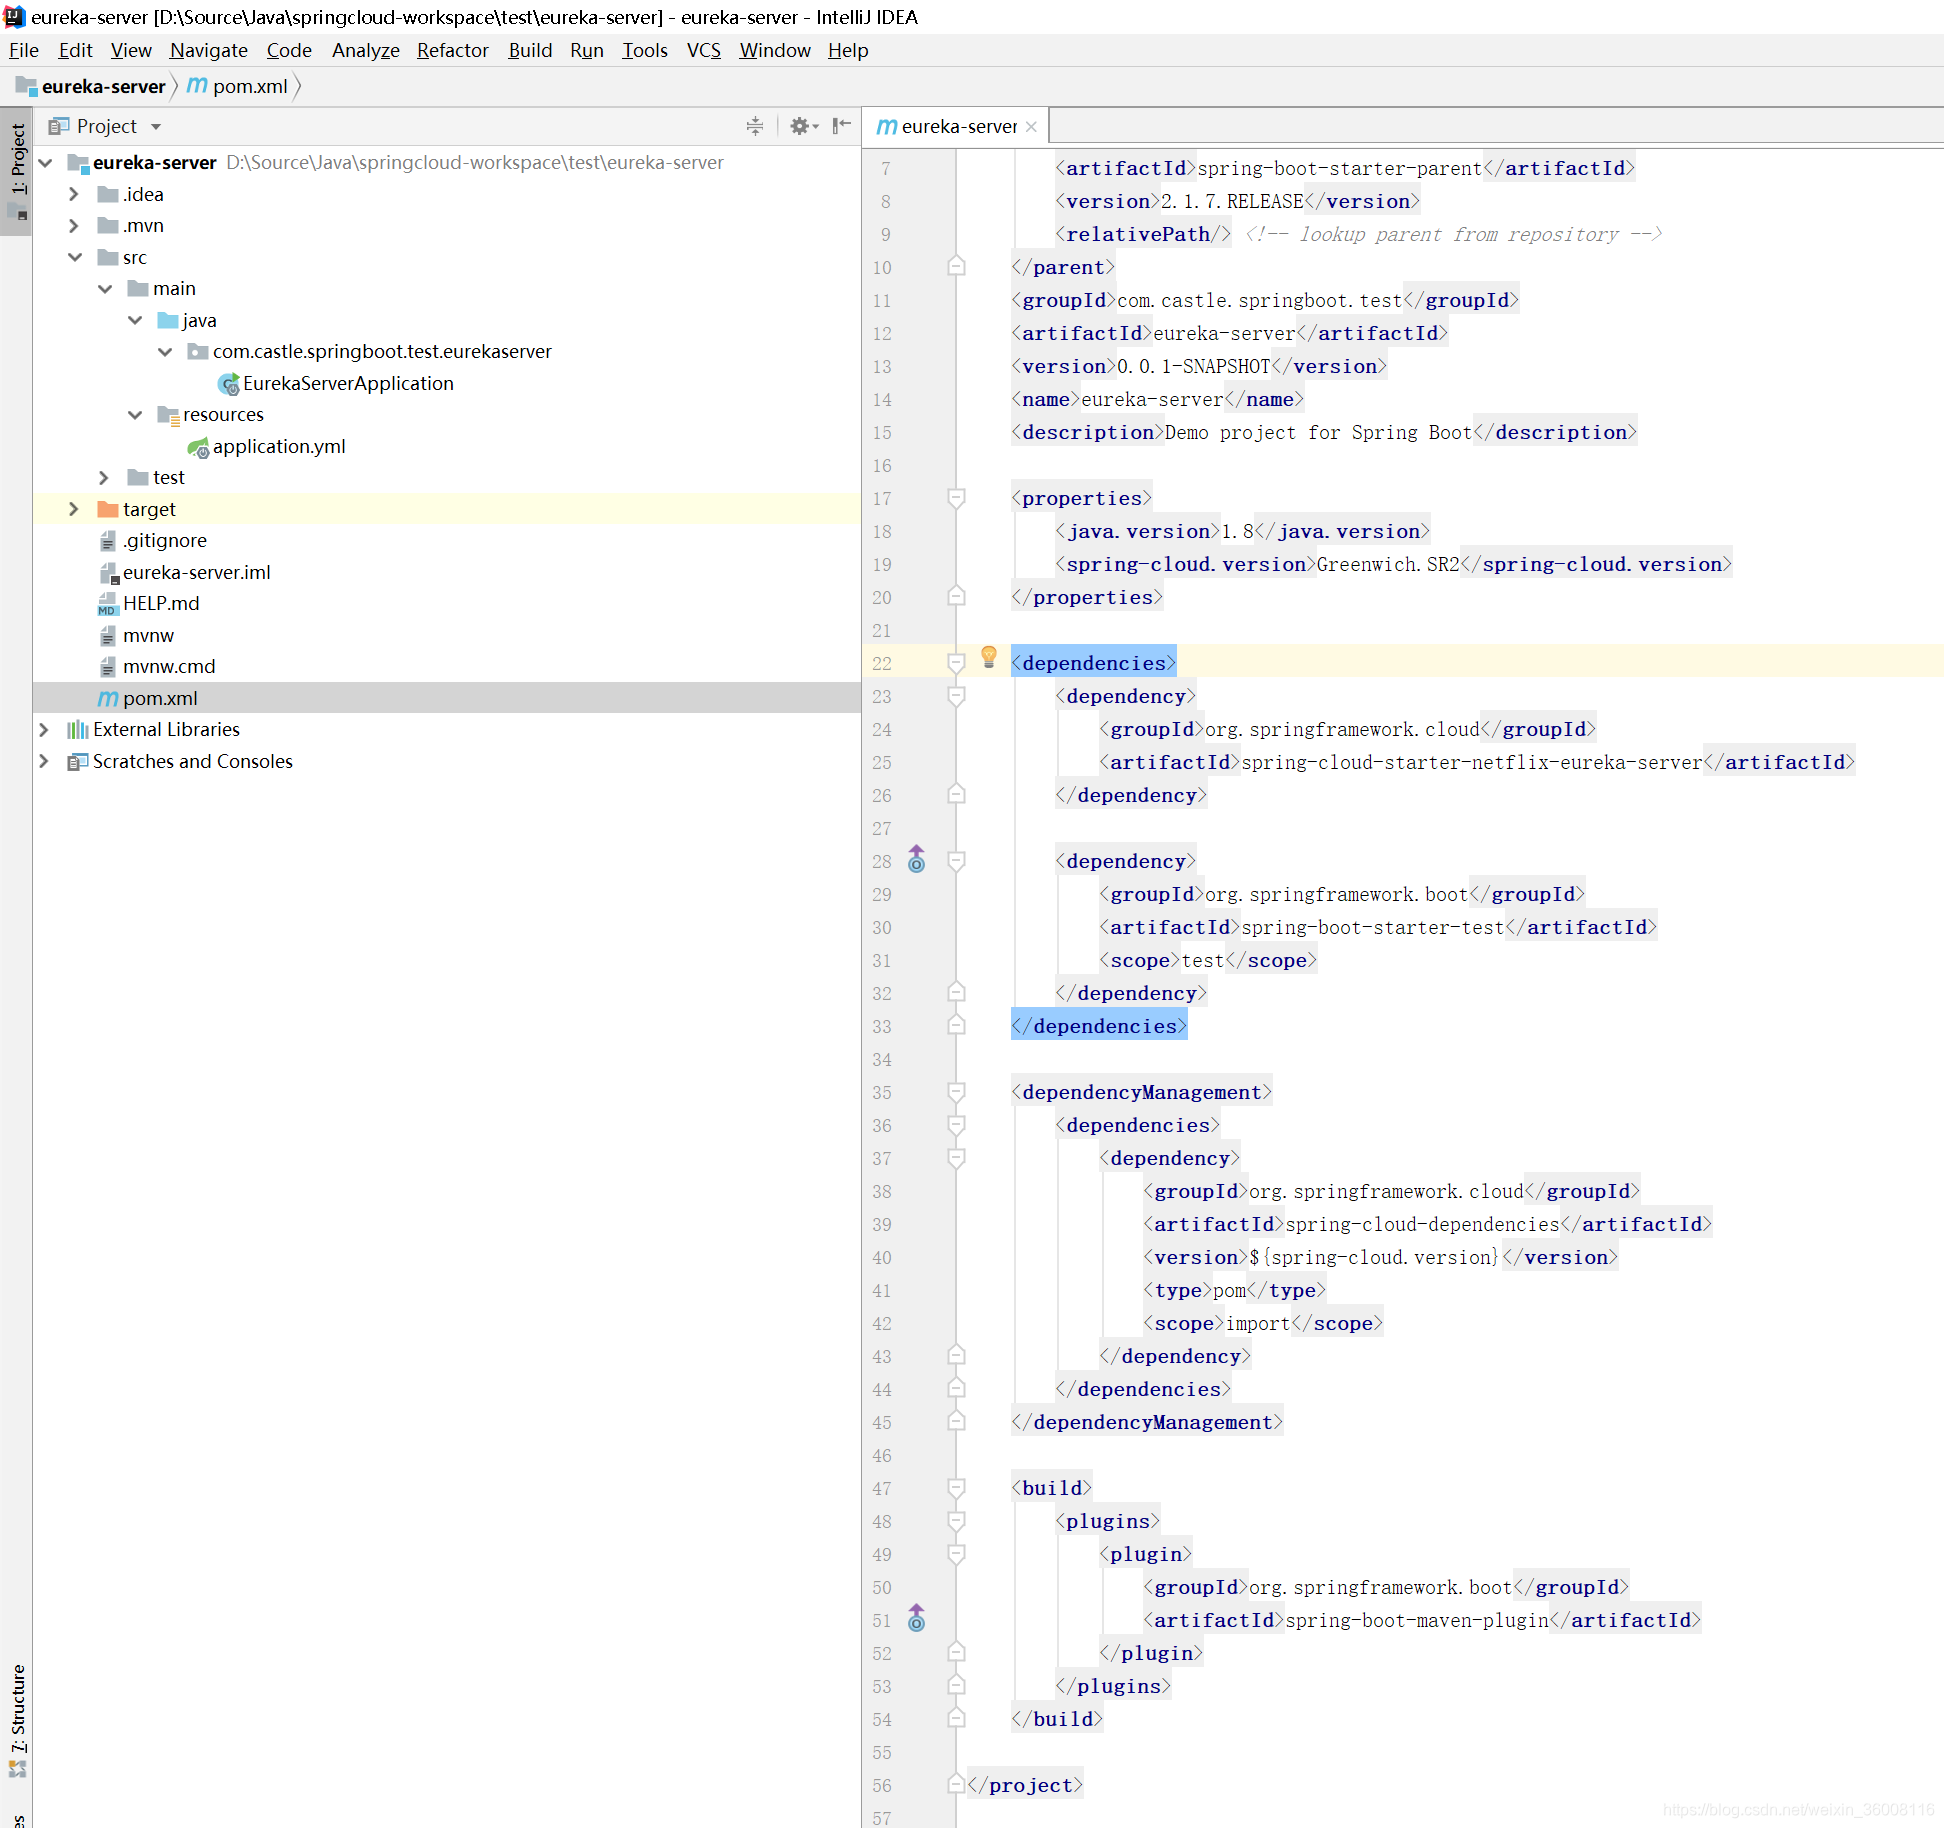The width and height of the screenshot is (1944, 1828).
Task: Open the Help menu
Action: [848, 50]
